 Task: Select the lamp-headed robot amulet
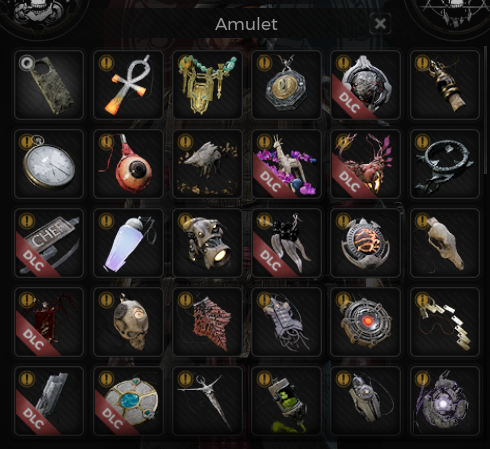click(x=207, y=243)
